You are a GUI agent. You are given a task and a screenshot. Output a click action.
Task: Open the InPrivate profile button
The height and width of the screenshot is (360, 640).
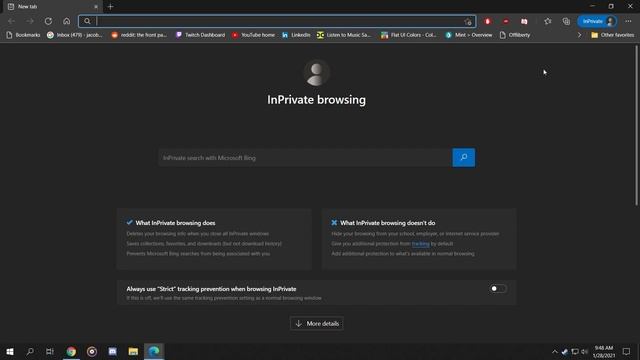coord(597,21)
